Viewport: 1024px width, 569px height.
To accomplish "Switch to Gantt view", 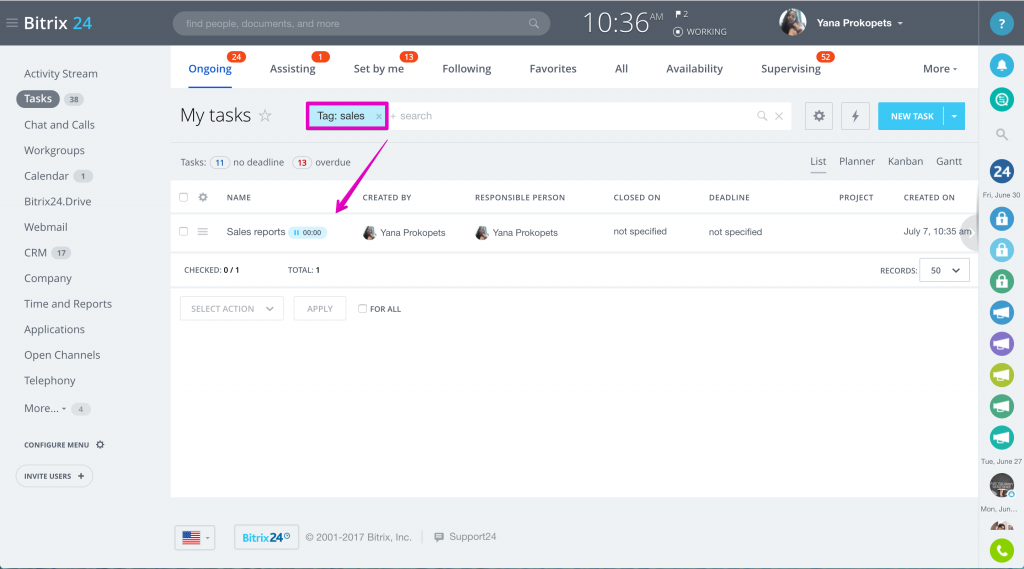I will tap(948, 161).
